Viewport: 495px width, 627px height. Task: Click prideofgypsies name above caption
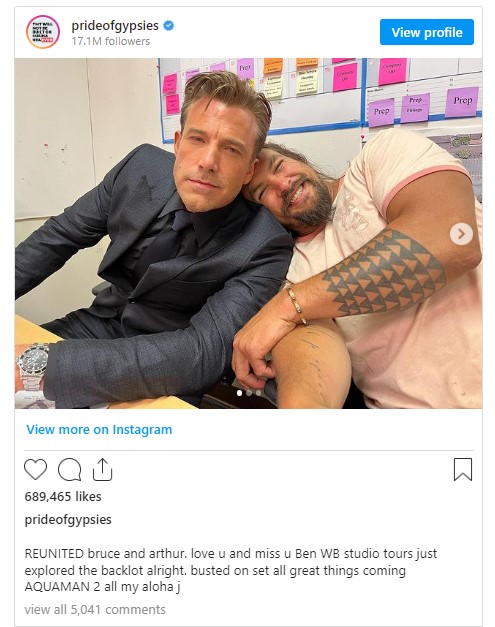(x=68, y=519)
